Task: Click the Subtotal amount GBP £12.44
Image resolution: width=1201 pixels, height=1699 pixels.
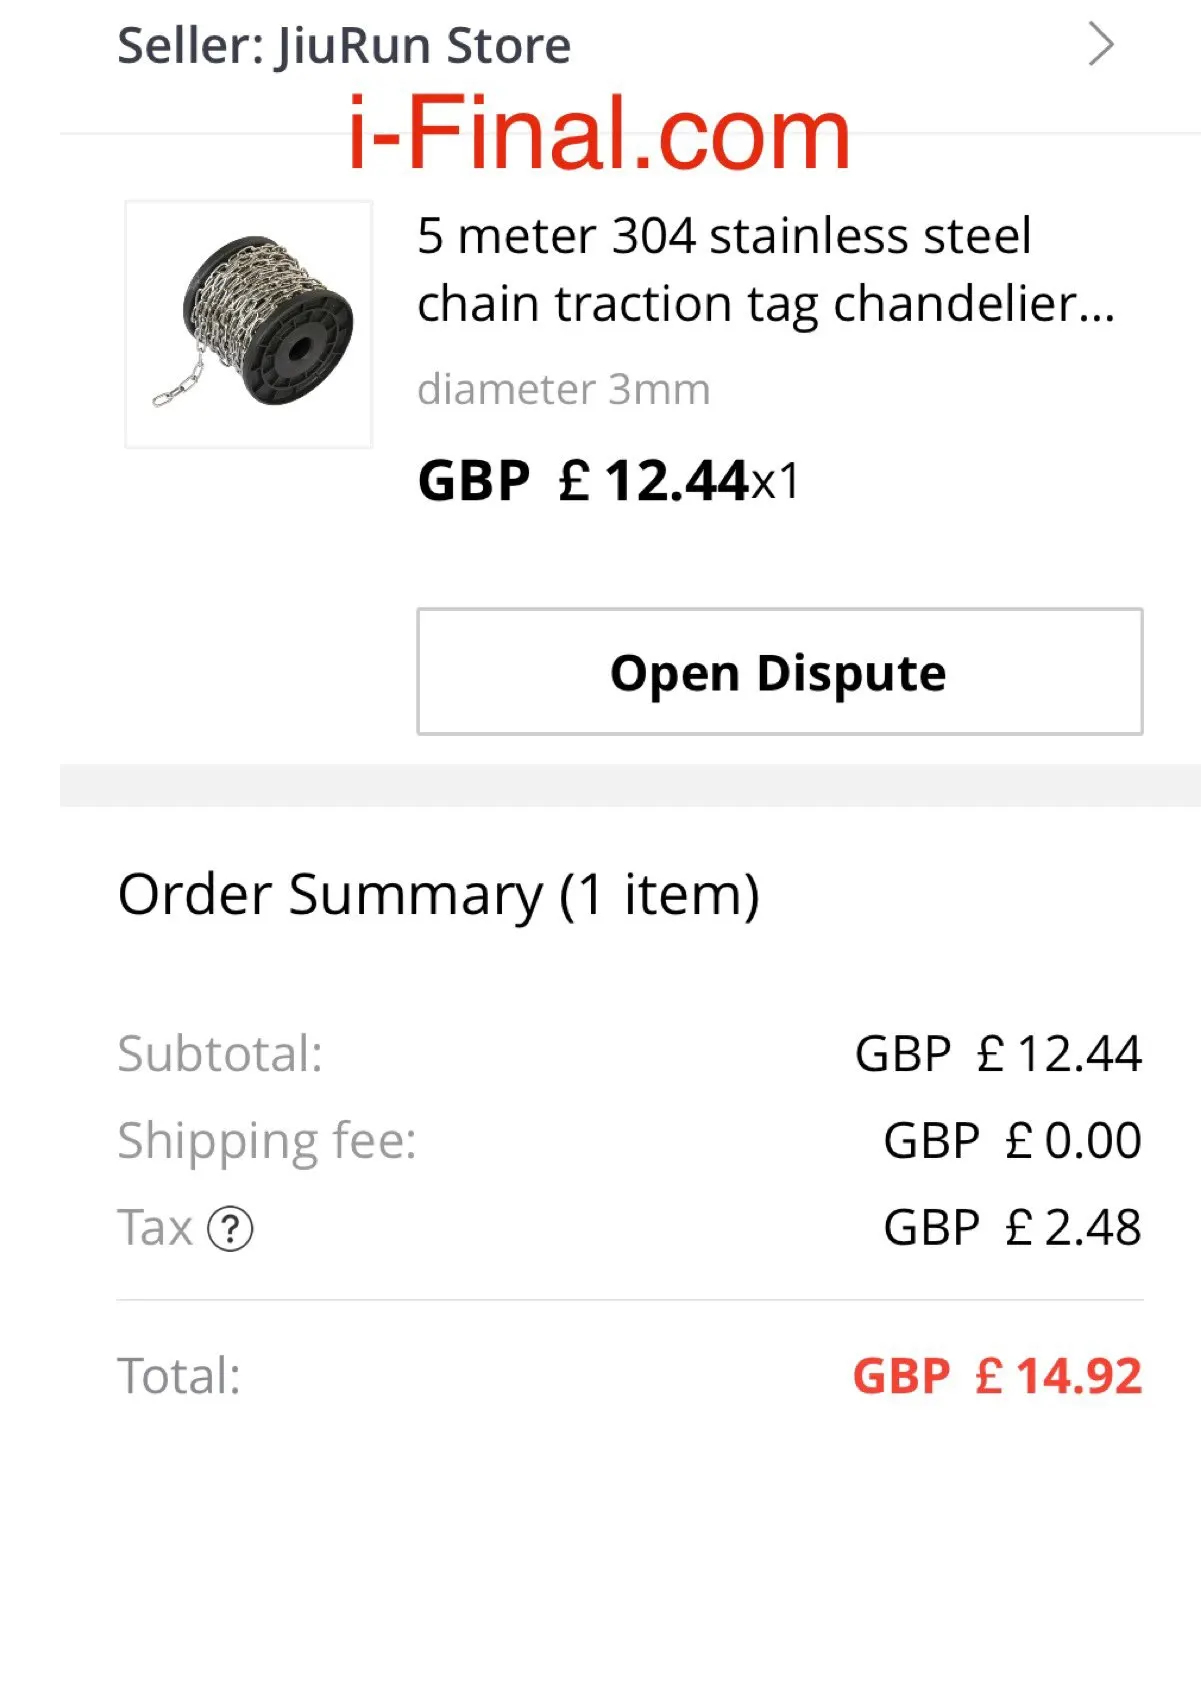Action: 997,1054
